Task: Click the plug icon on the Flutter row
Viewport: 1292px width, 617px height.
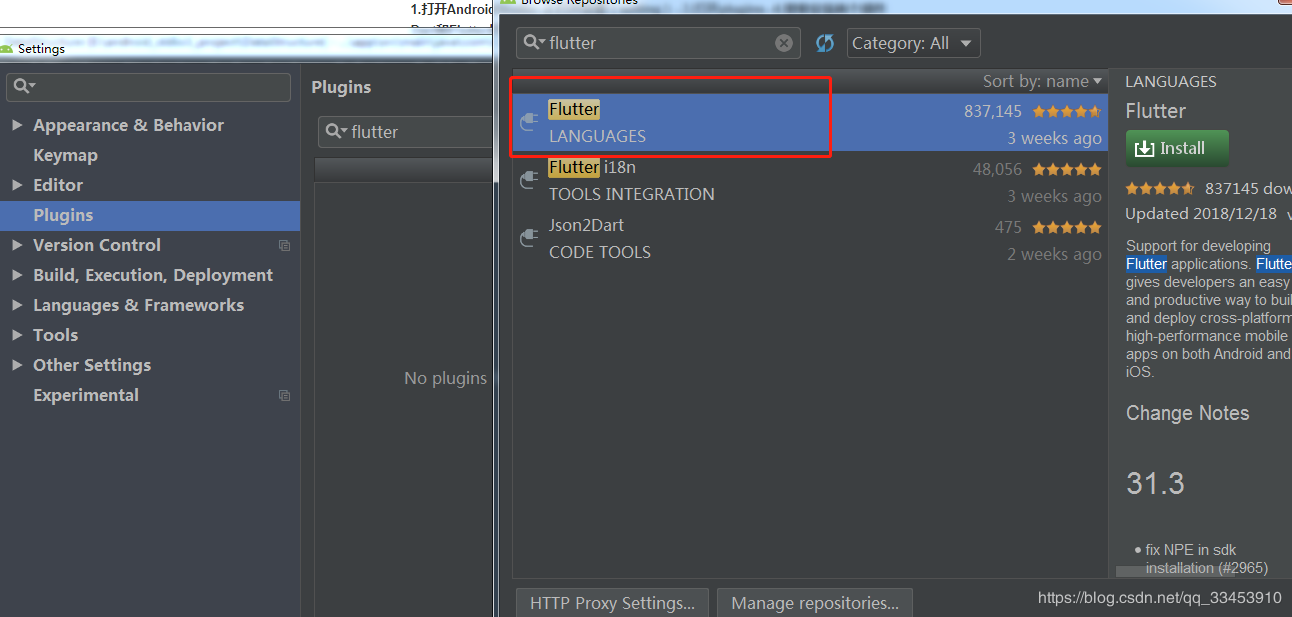Action: (x=530, y=122)
